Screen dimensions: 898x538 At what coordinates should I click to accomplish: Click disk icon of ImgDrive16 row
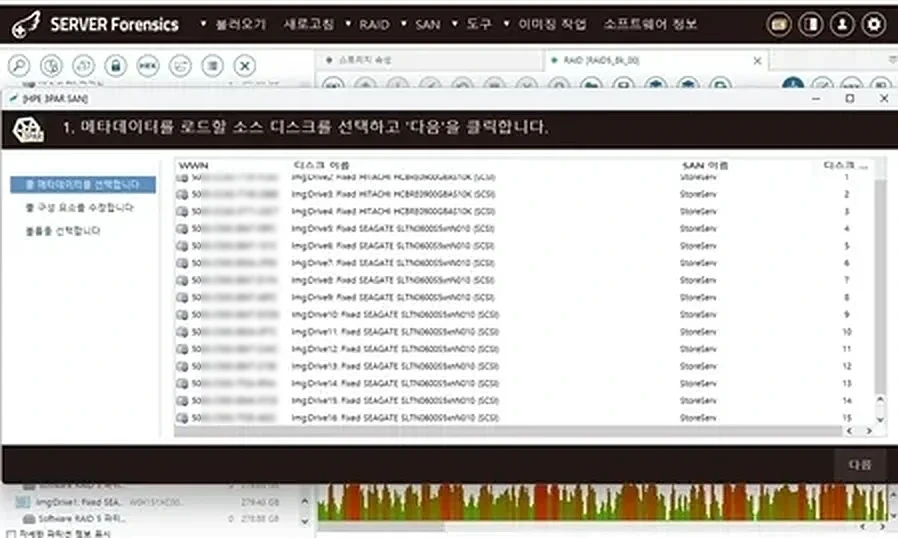coord(182,418)
